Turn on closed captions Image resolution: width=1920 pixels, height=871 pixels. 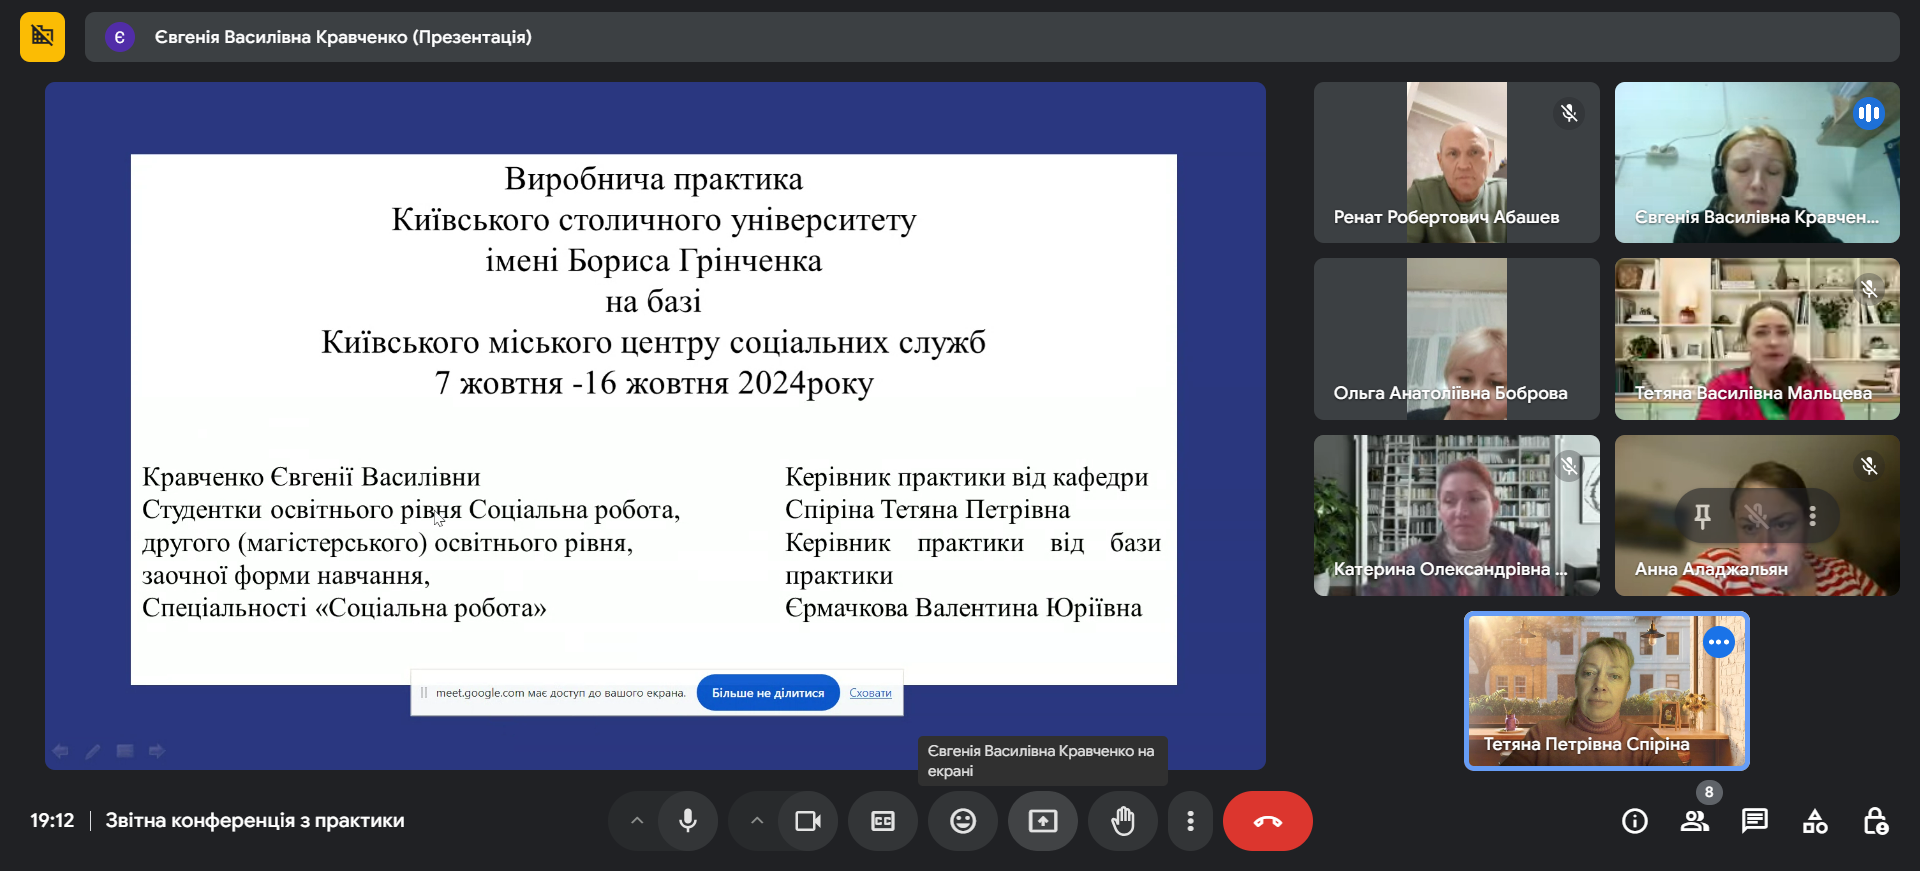coord(883,821)
